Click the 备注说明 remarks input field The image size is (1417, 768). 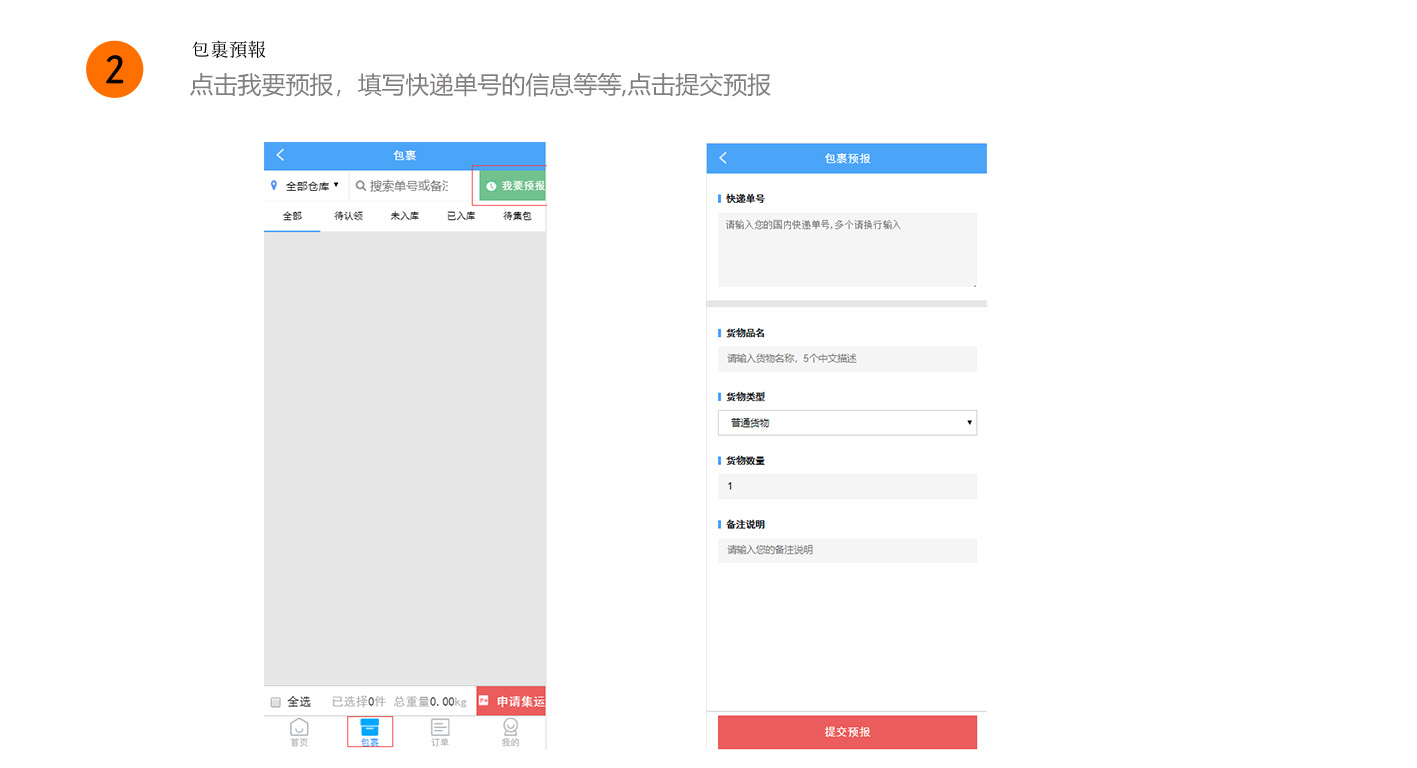847,550
